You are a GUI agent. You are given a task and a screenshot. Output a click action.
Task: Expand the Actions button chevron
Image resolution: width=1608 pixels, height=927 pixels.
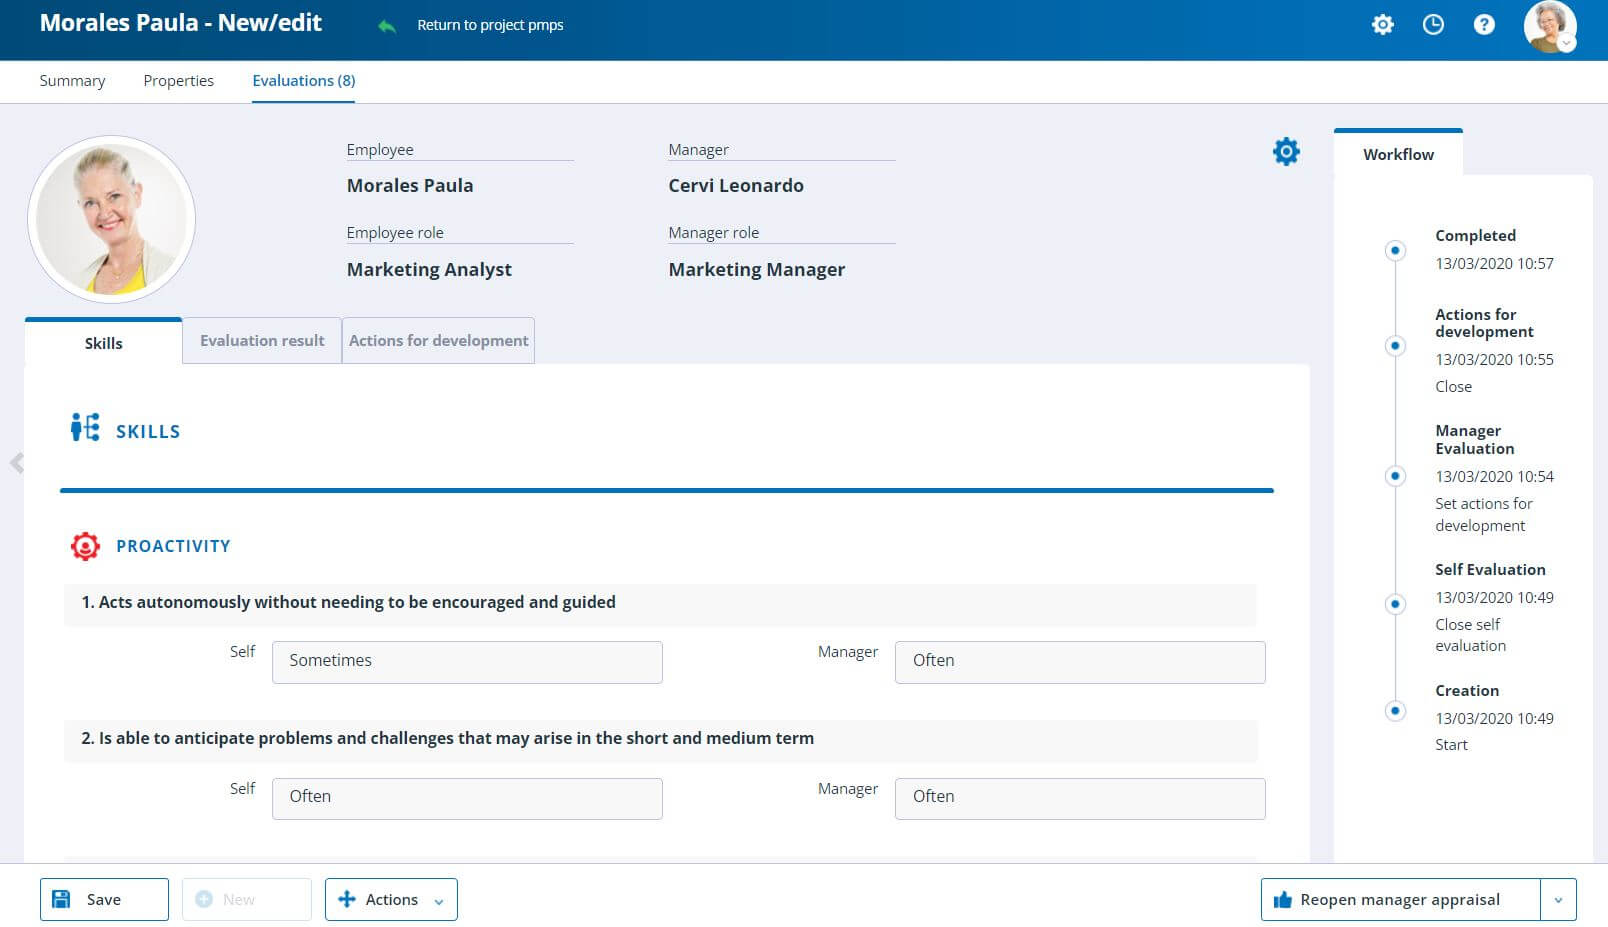(x=437, y=900)
